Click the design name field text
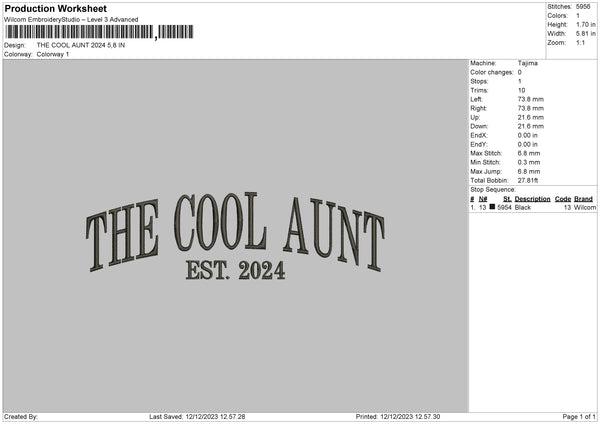 [x=81, y=46]
